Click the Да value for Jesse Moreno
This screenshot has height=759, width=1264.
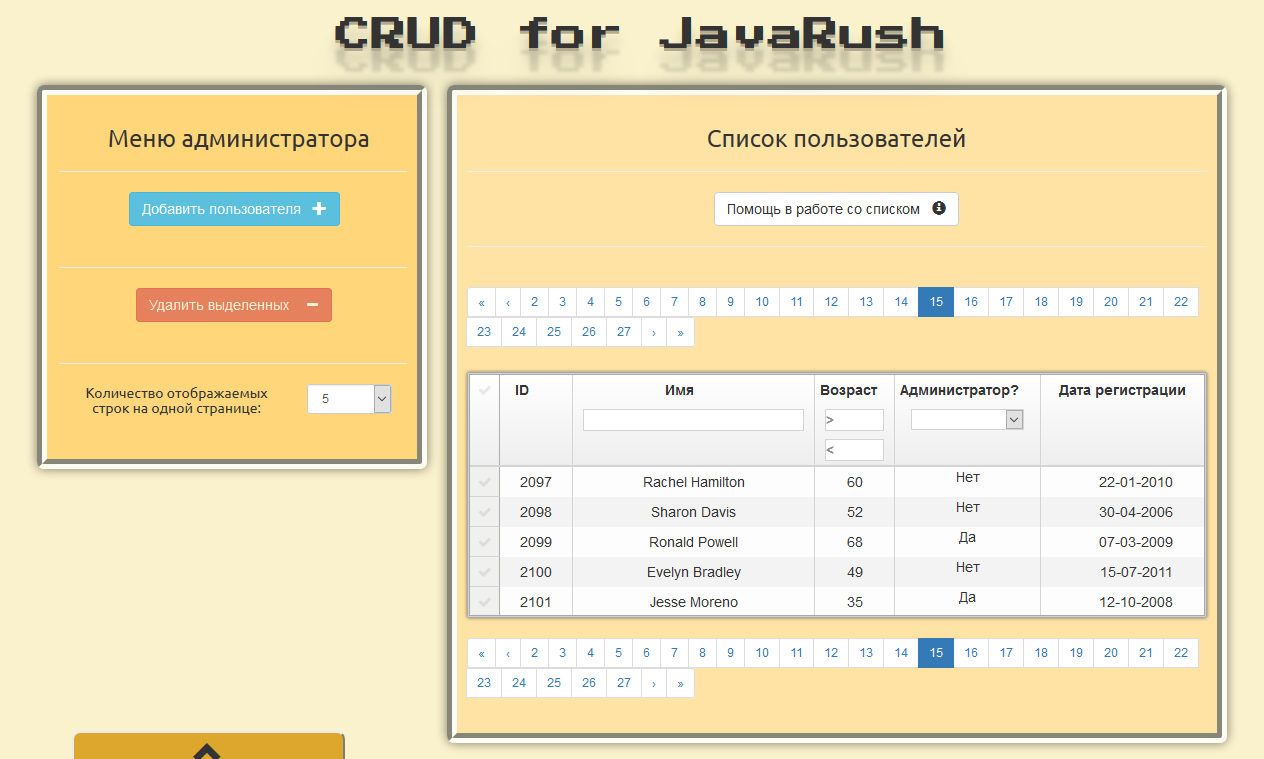967,597
